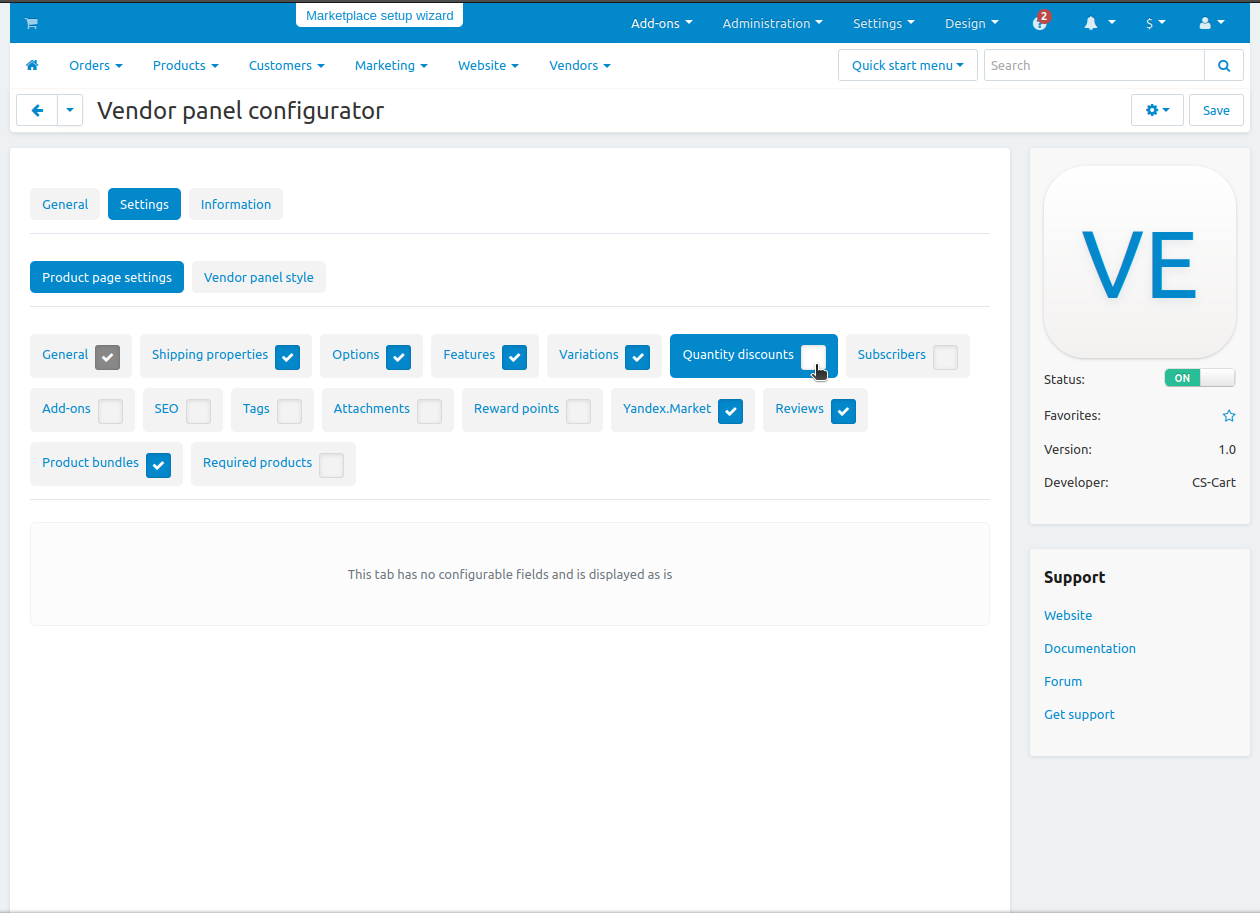Switch to the Information tab

[x=236, y=204]
